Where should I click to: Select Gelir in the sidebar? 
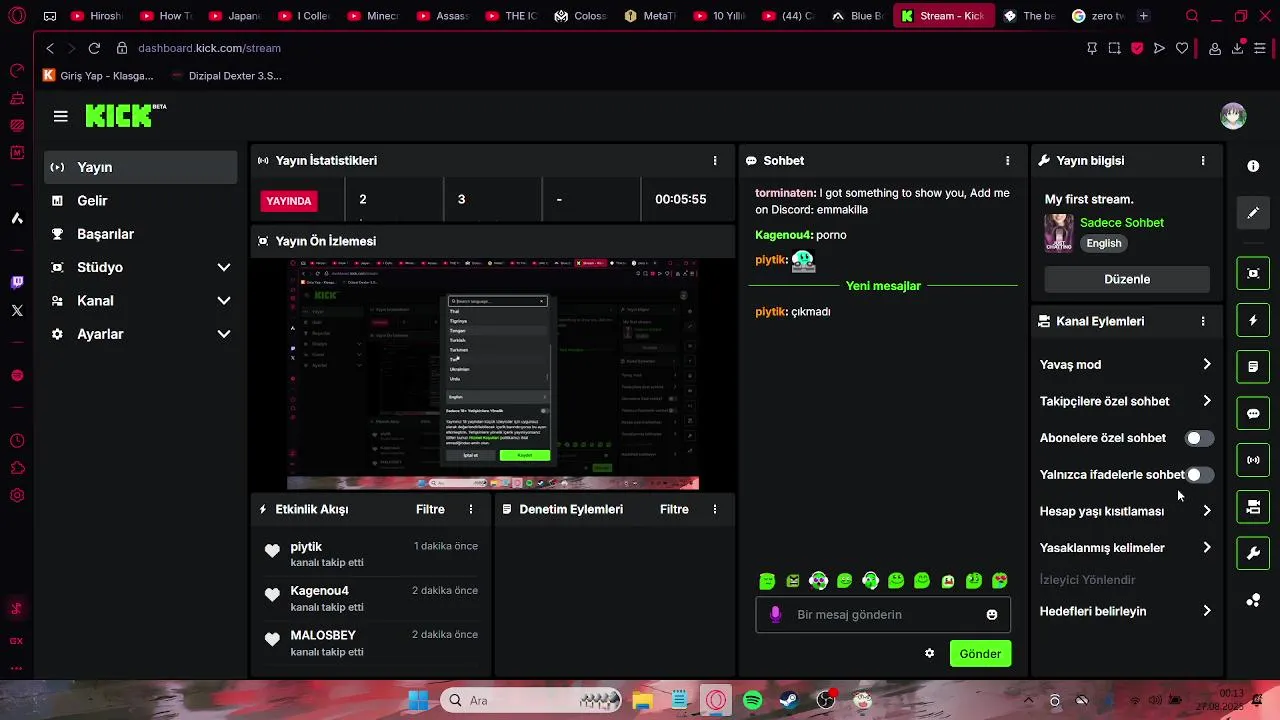(x=141, y=201)
